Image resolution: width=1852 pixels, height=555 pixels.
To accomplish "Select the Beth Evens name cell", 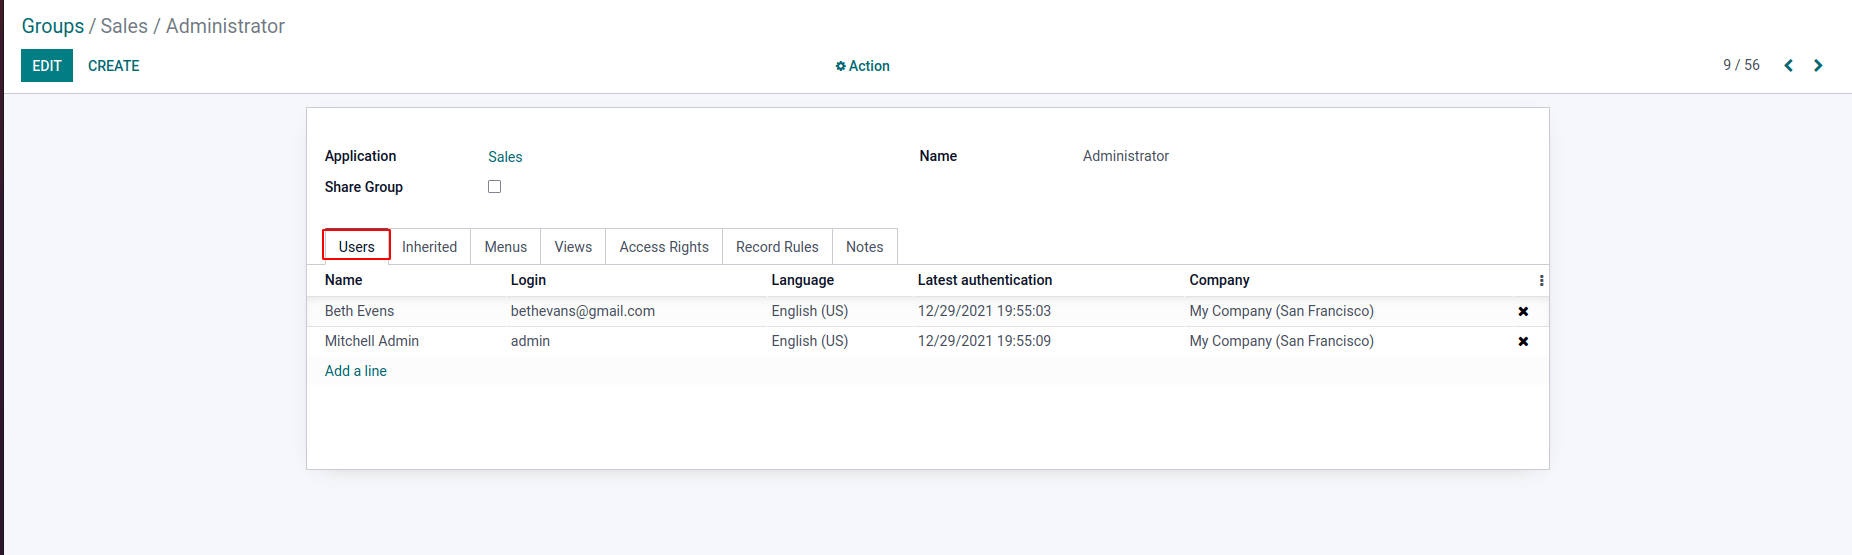I will tap(360, 311).
